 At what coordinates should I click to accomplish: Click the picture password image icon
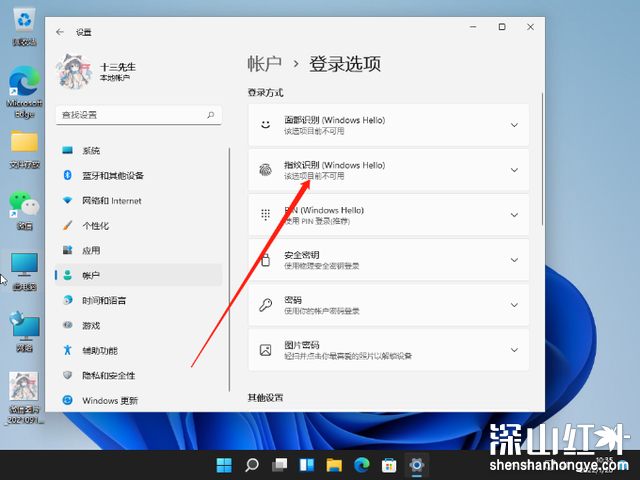(x=266, y=350)
